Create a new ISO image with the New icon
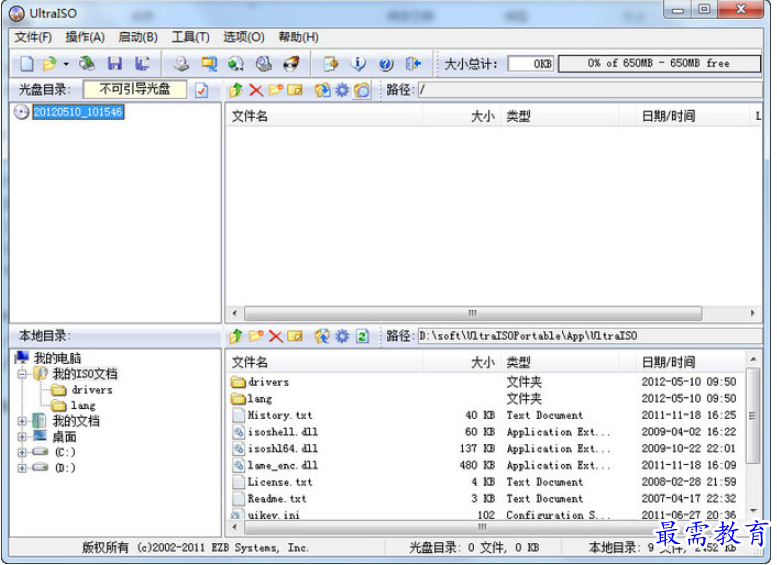Screen dimensions: 777x565 (27, 63)
